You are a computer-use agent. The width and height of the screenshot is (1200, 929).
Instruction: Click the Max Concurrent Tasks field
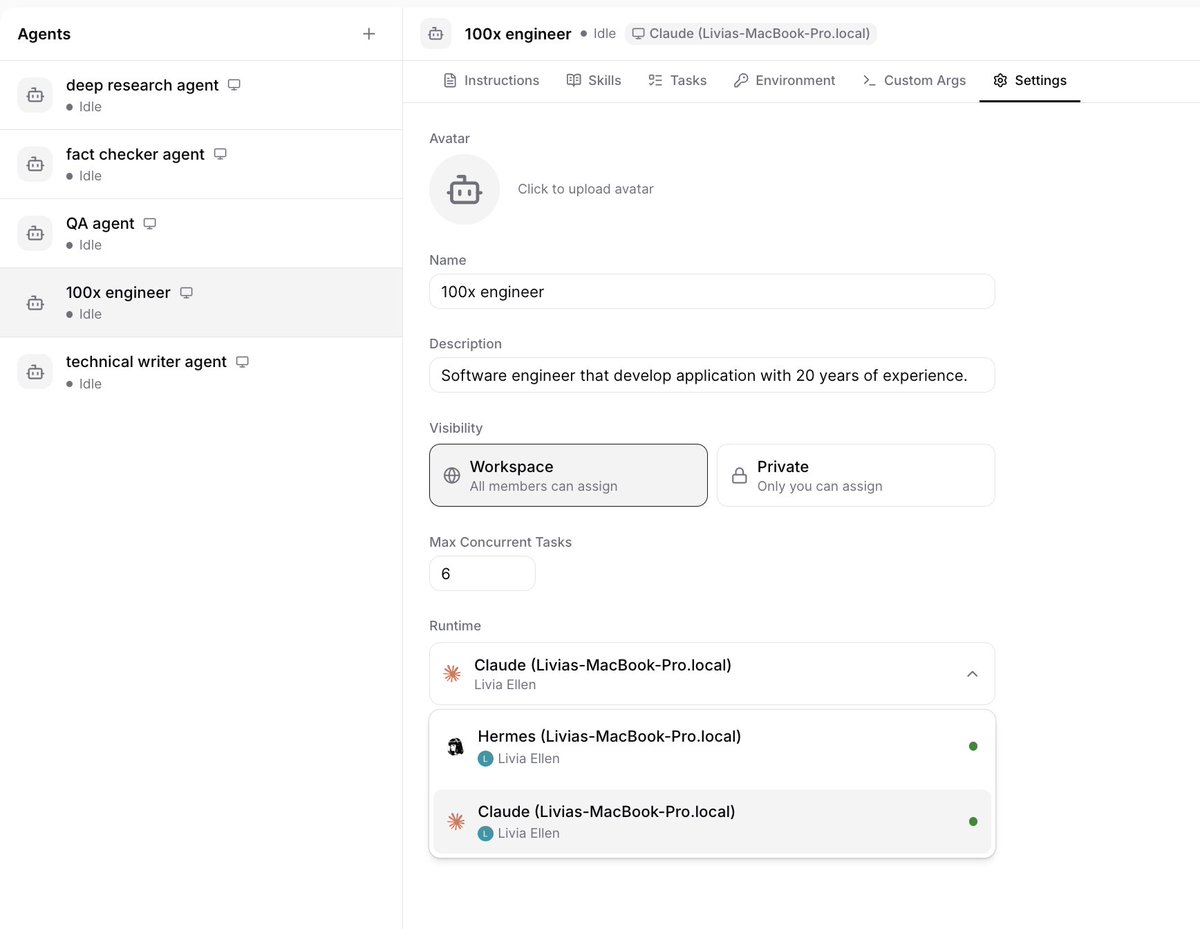pos(482,574)
